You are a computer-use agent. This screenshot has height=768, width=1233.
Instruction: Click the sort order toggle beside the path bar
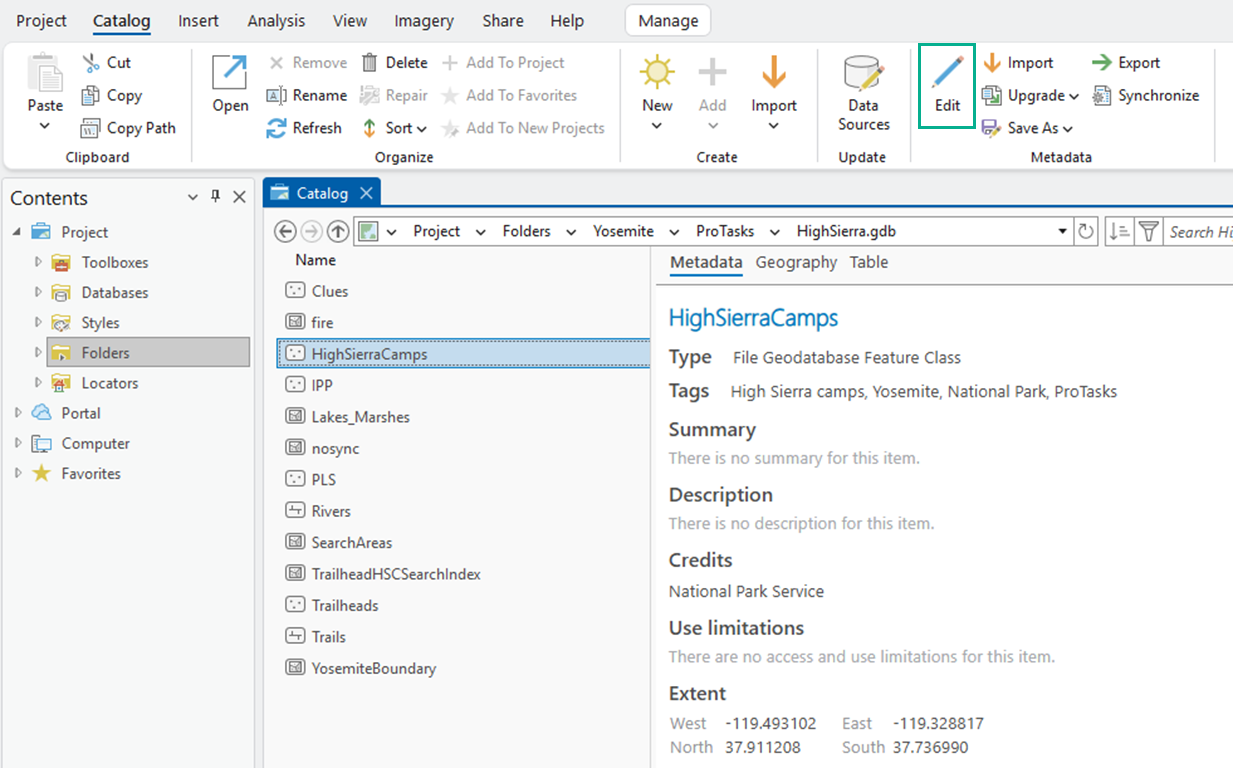click(1117, 231)
